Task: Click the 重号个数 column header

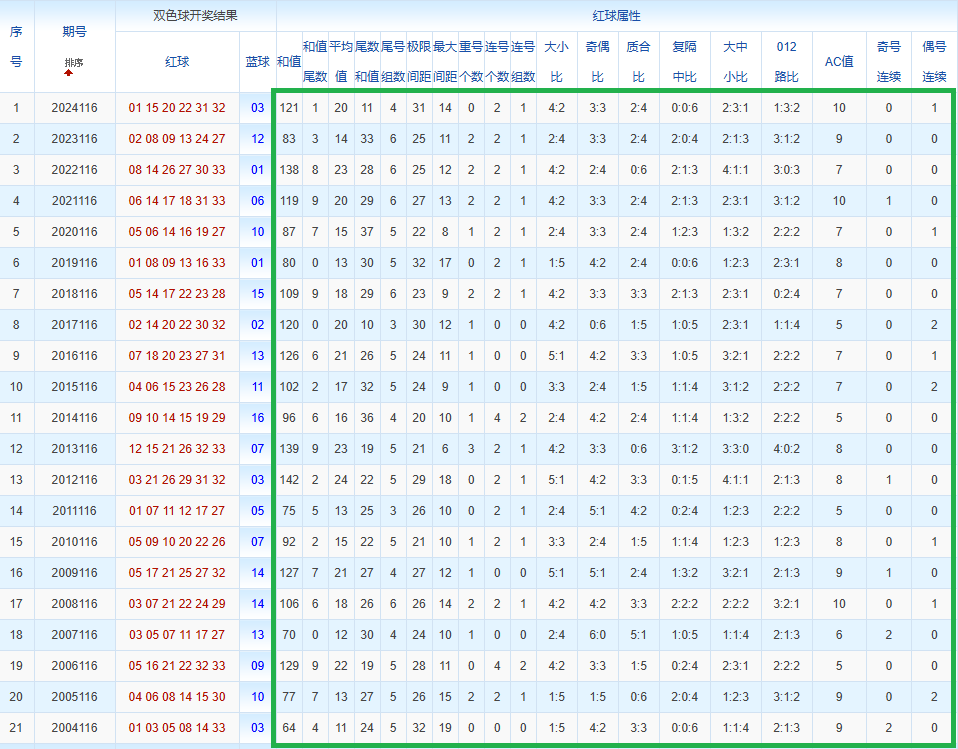Action: pos(471,62)
